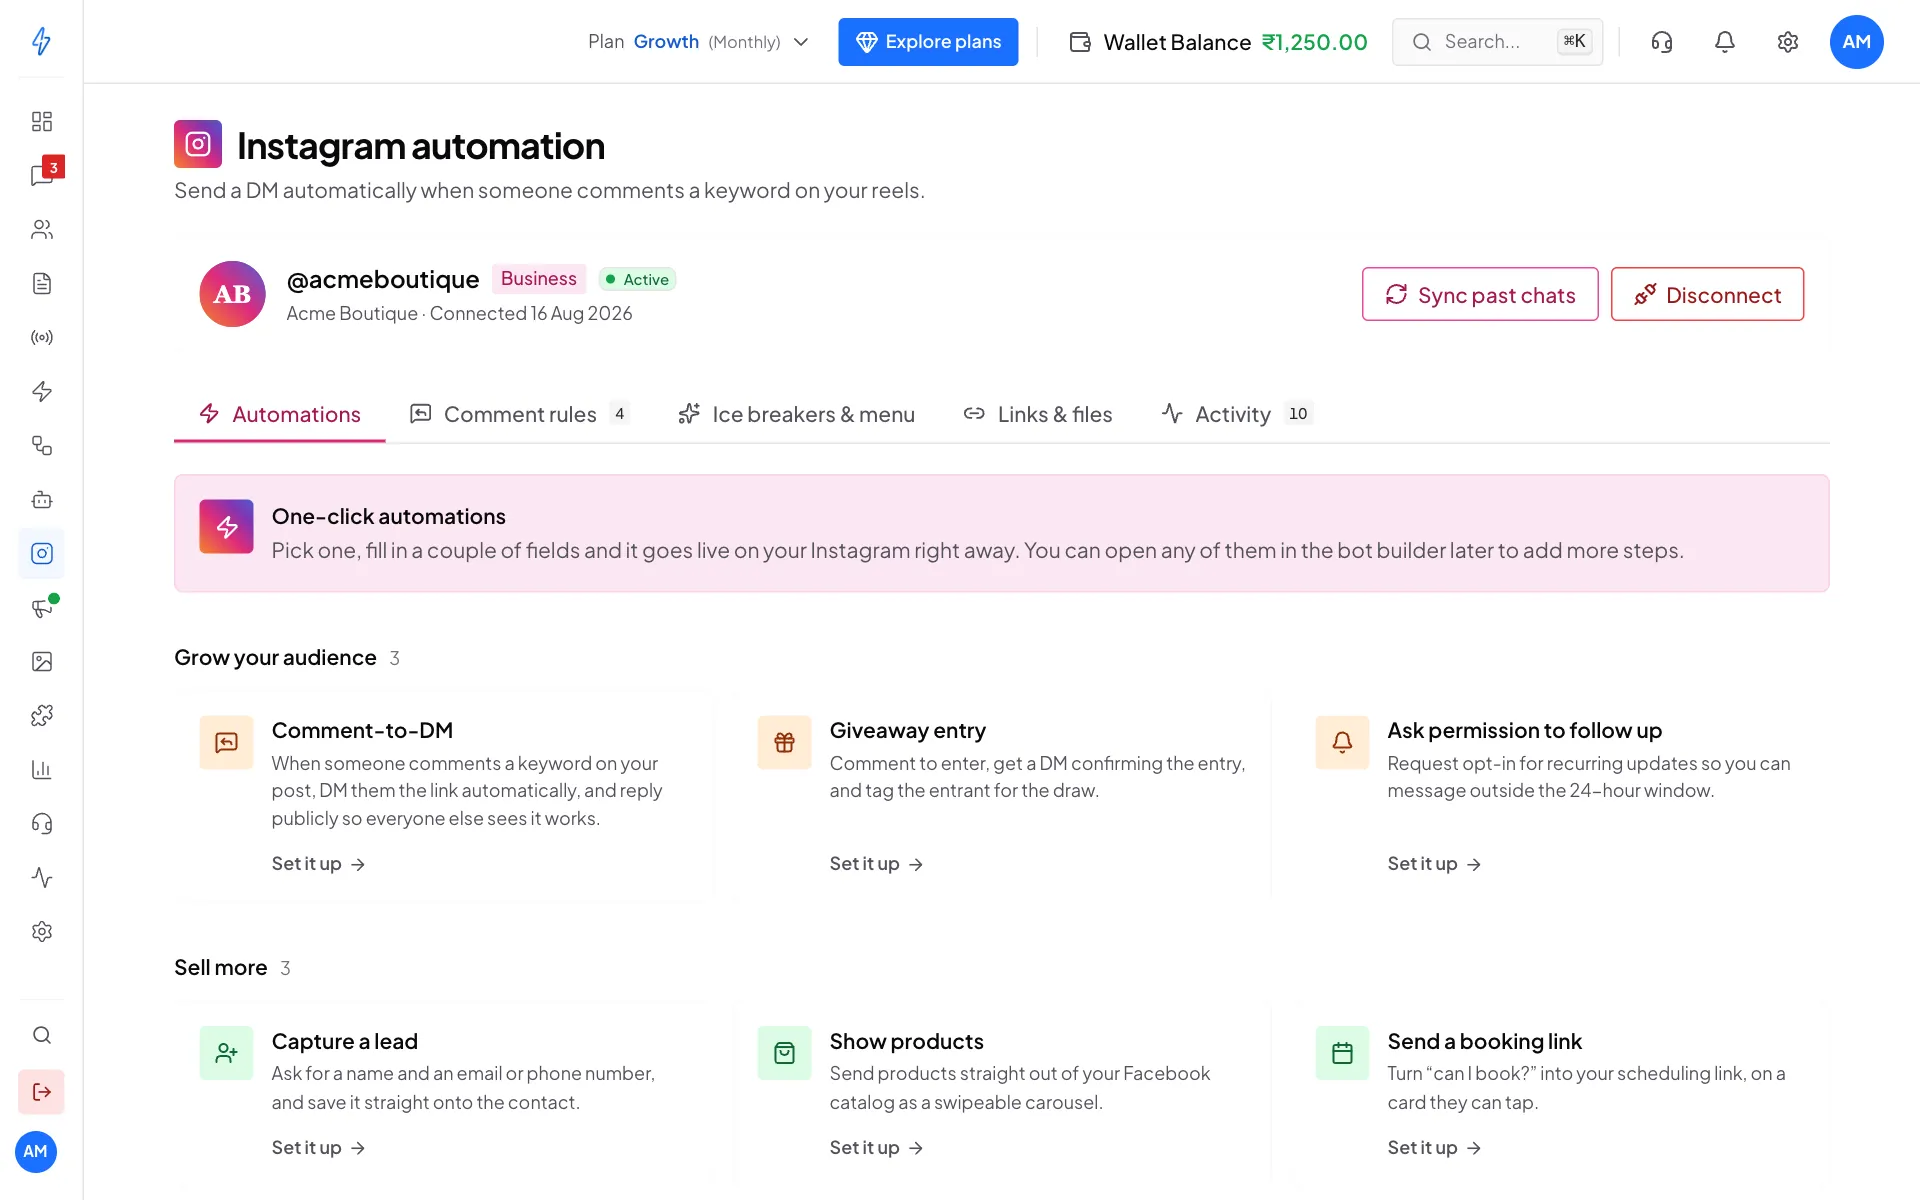Click the magnifier search icon in sidebar
This screenshot has width=1920, height=1200.
point(41,1035)
